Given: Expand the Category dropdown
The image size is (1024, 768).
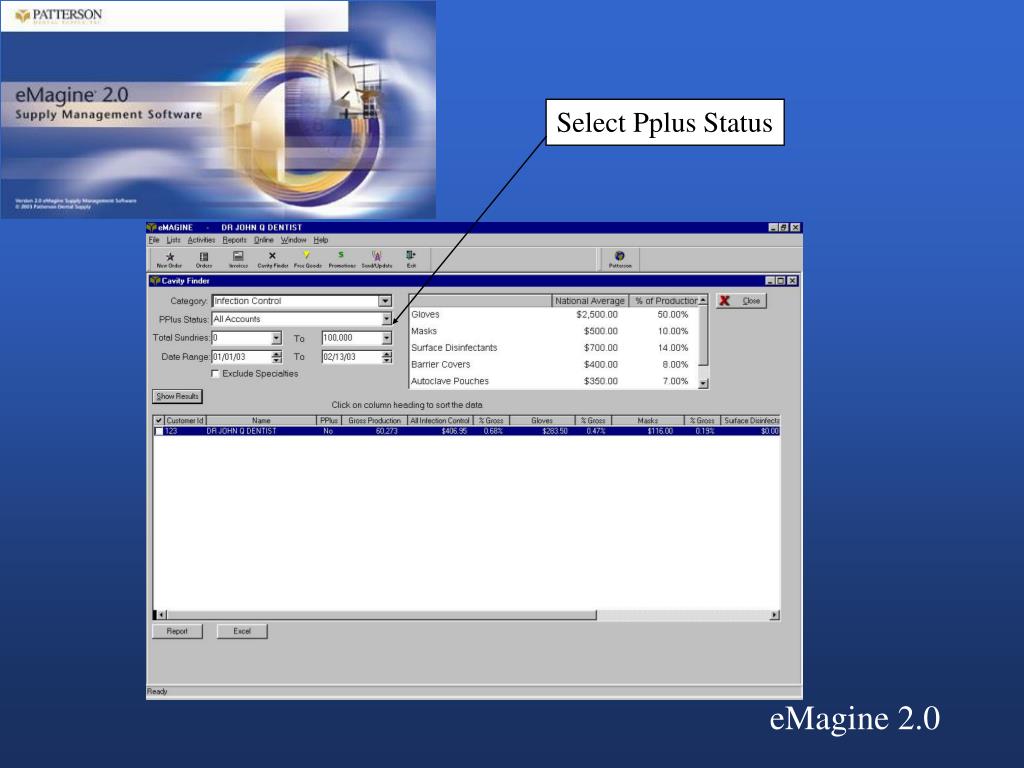Looking at the screenshot, I should point(385,301).
